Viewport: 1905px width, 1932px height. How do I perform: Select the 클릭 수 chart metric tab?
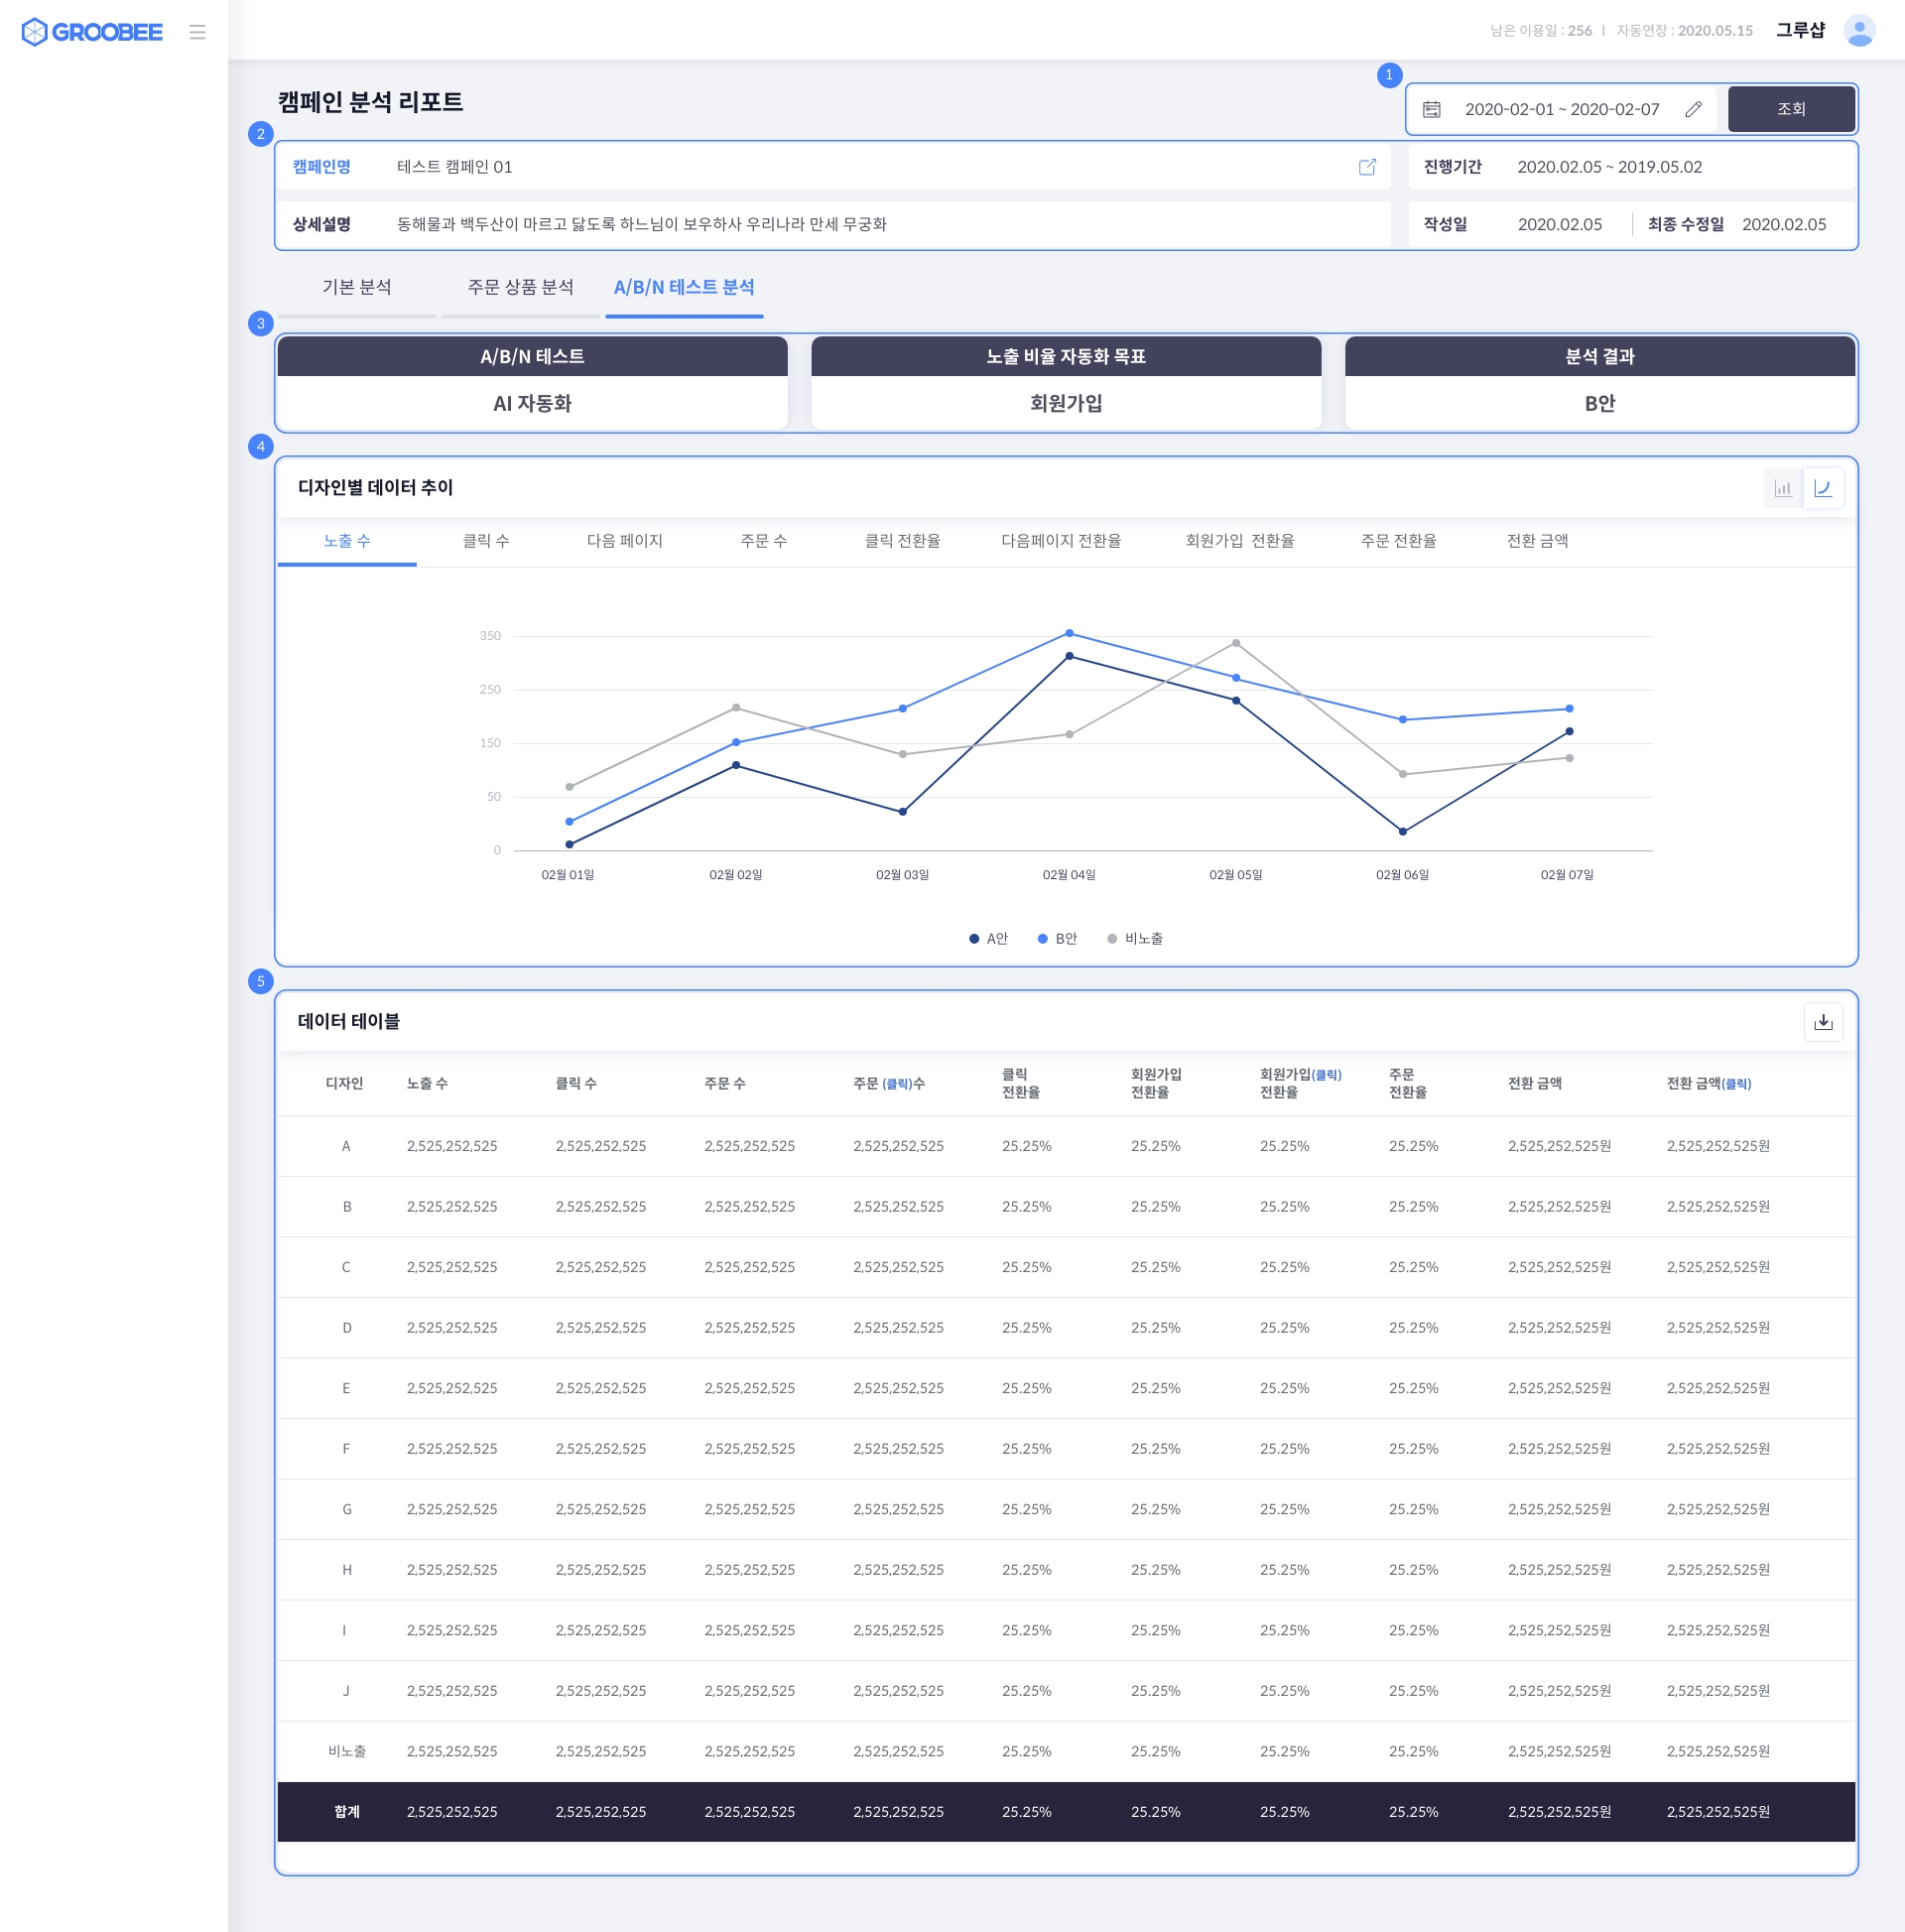pos(485,541)
